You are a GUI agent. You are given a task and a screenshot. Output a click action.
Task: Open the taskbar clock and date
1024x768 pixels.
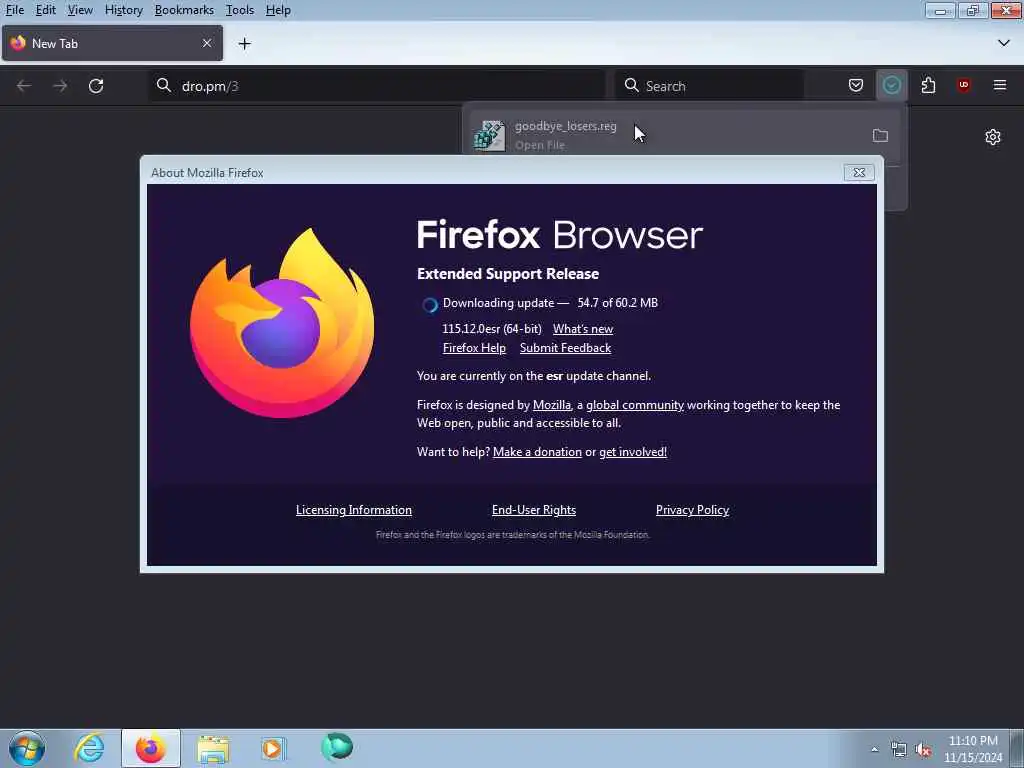(x=973, y=749)
